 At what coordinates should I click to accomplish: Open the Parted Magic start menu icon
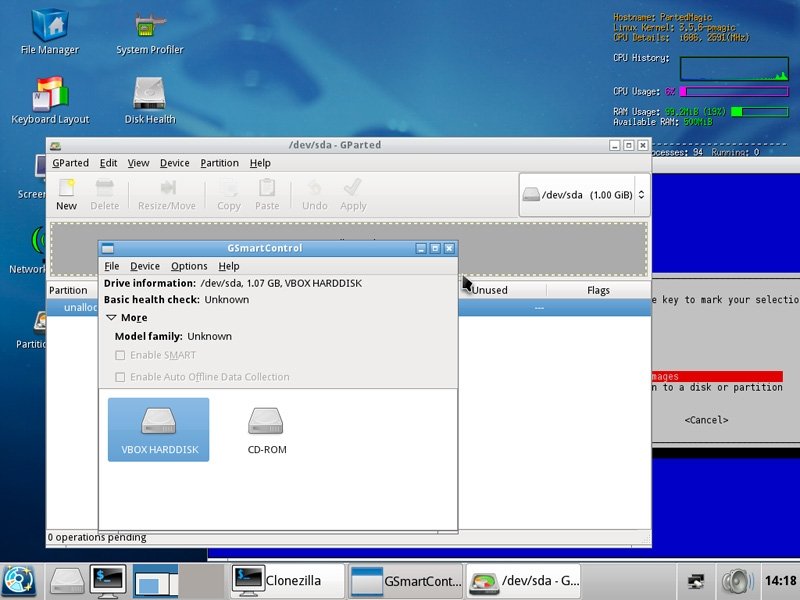(19, 581)
